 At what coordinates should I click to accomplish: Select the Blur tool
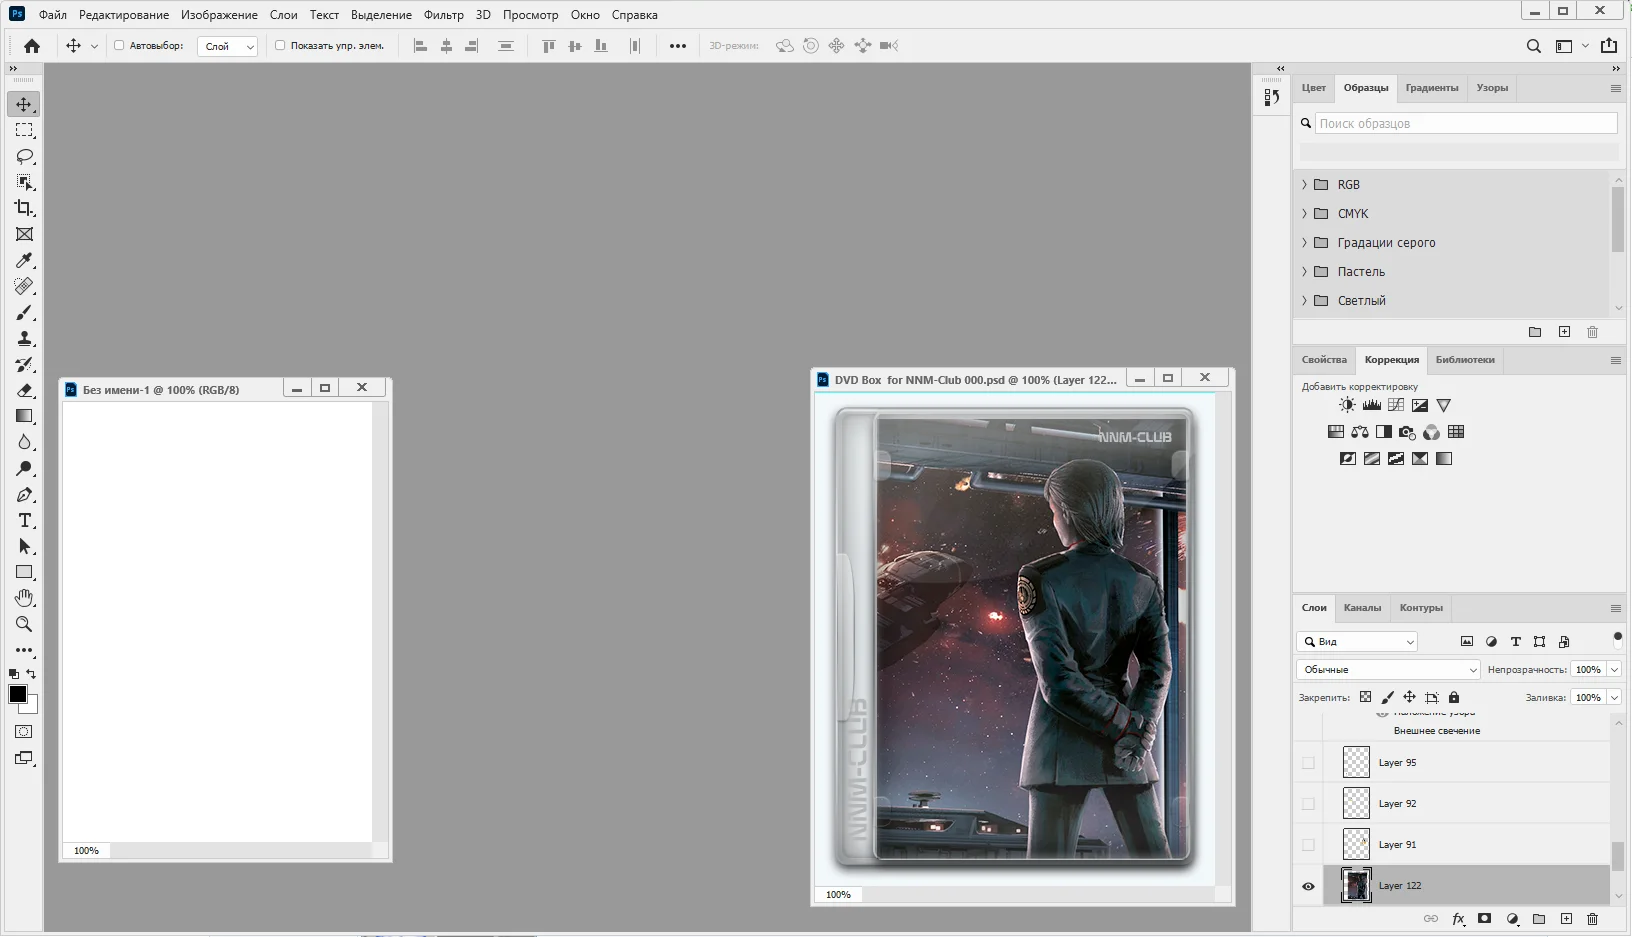(x=24, y=443)
